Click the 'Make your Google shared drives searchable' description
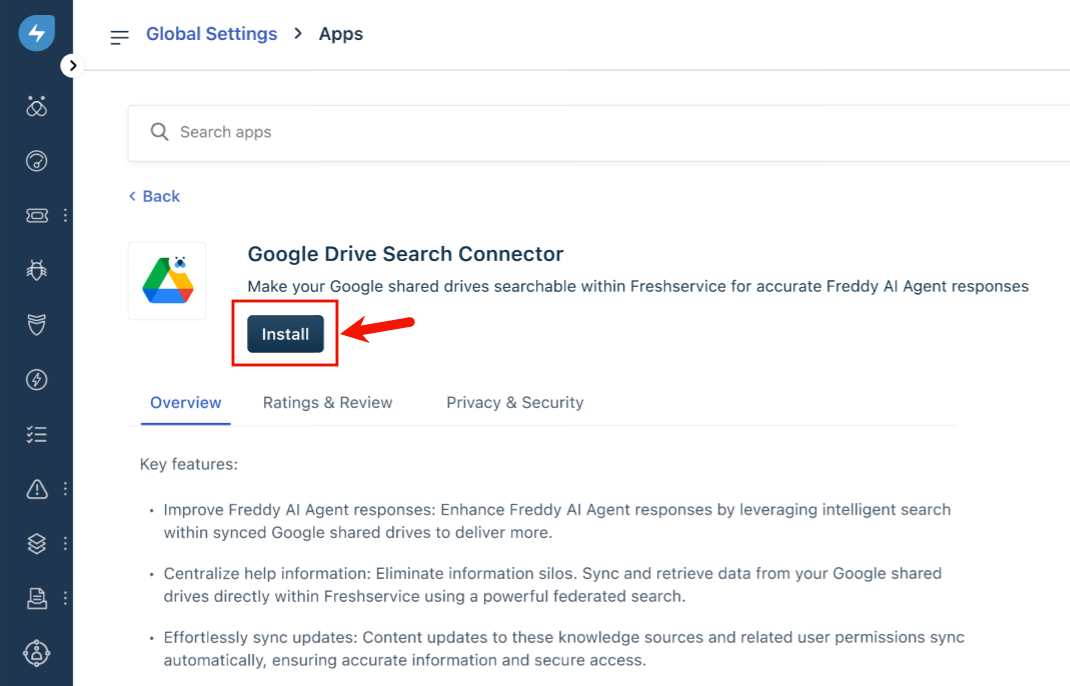Image resolution: width=1070 pixels, height=686 pixels. [638, 286]
